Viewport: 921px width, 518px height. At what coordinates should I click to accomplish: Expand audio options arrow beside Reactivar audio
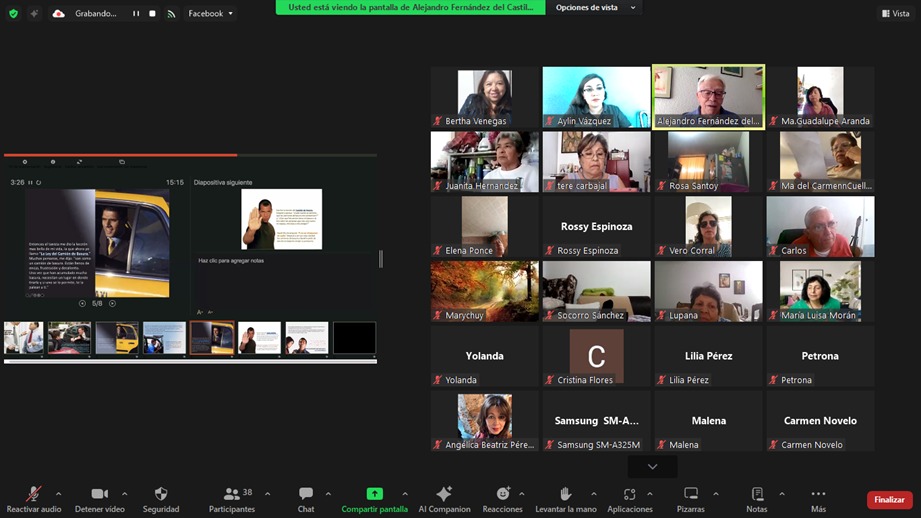(x=58, y=494)
